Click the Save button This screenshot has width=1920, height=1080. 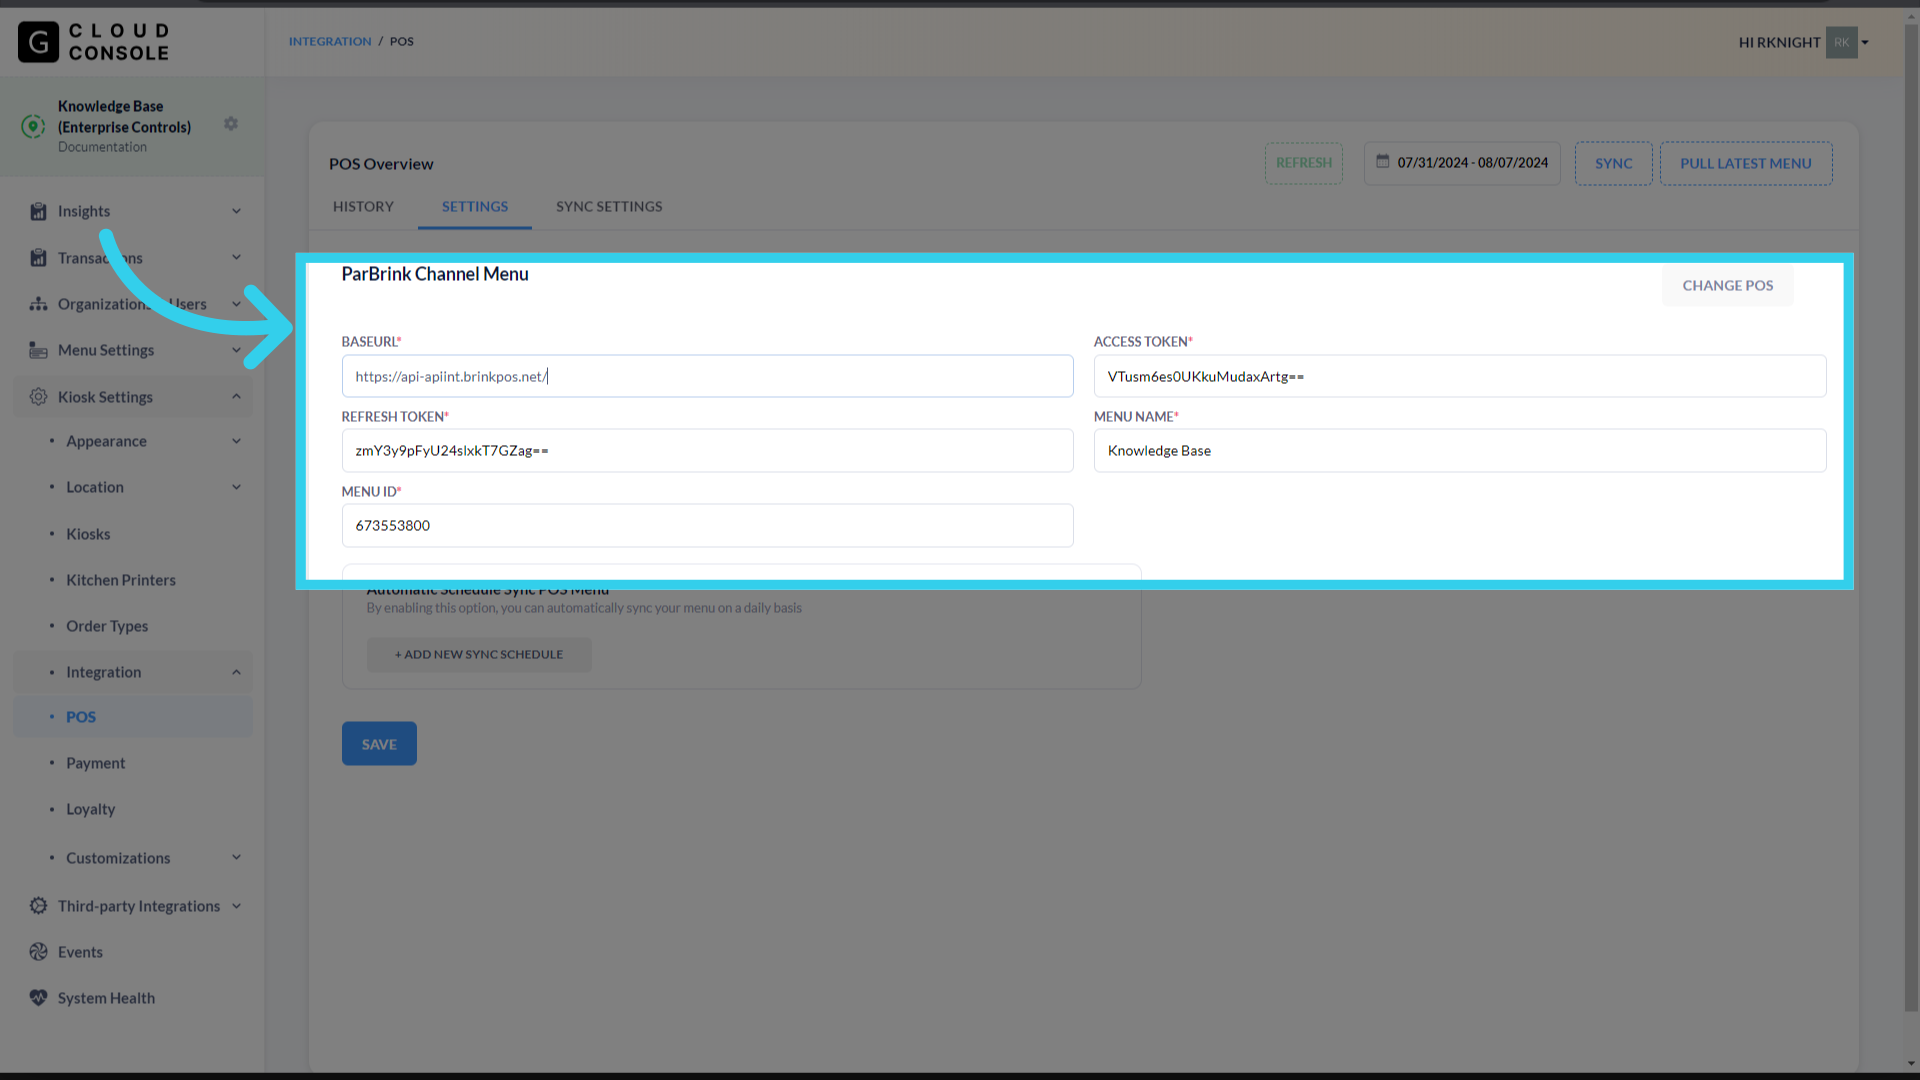pos(379,744)
